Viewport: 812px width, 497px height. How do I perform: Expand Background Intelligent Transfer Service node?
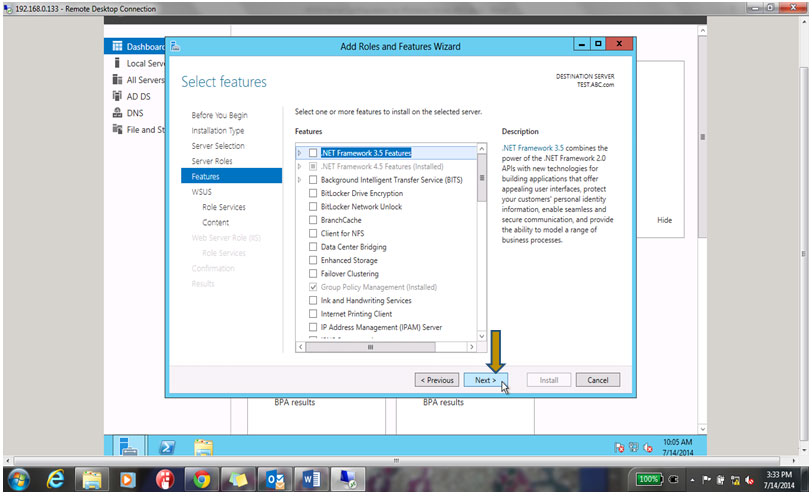tap(299, 180)
